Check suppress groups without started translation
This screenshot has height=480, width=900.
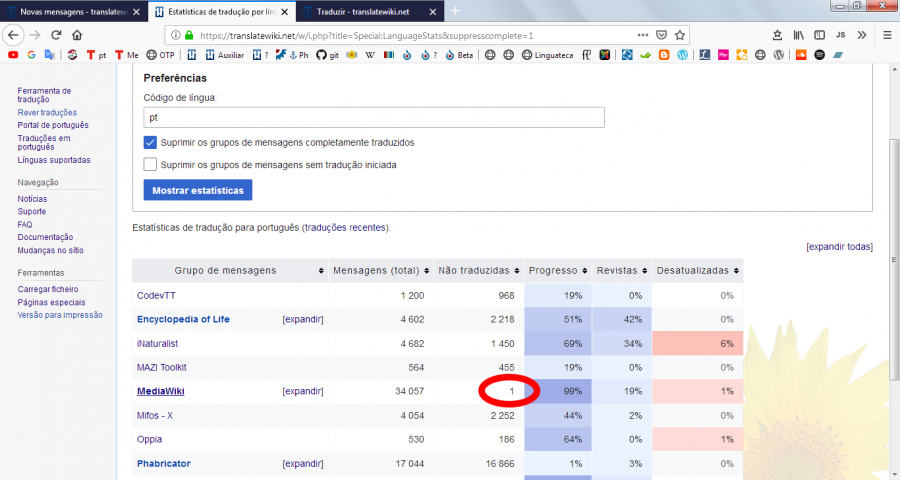pyautogui.click(x=150, y=165)
